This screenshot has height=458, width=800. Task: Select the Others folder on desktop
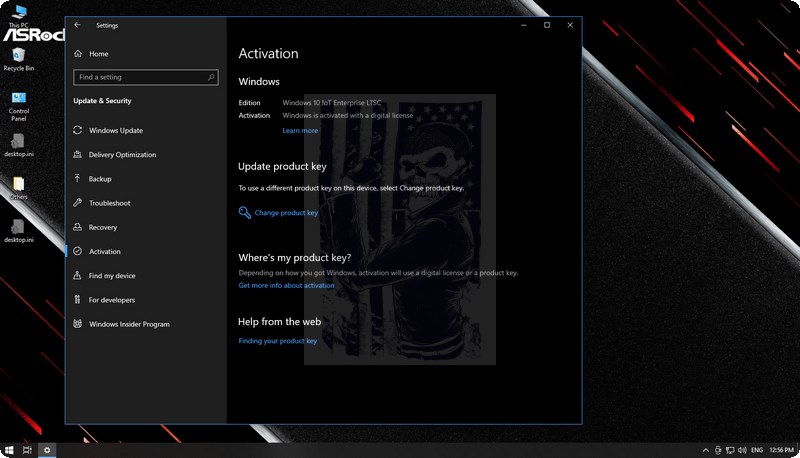(x=19, y=188)
